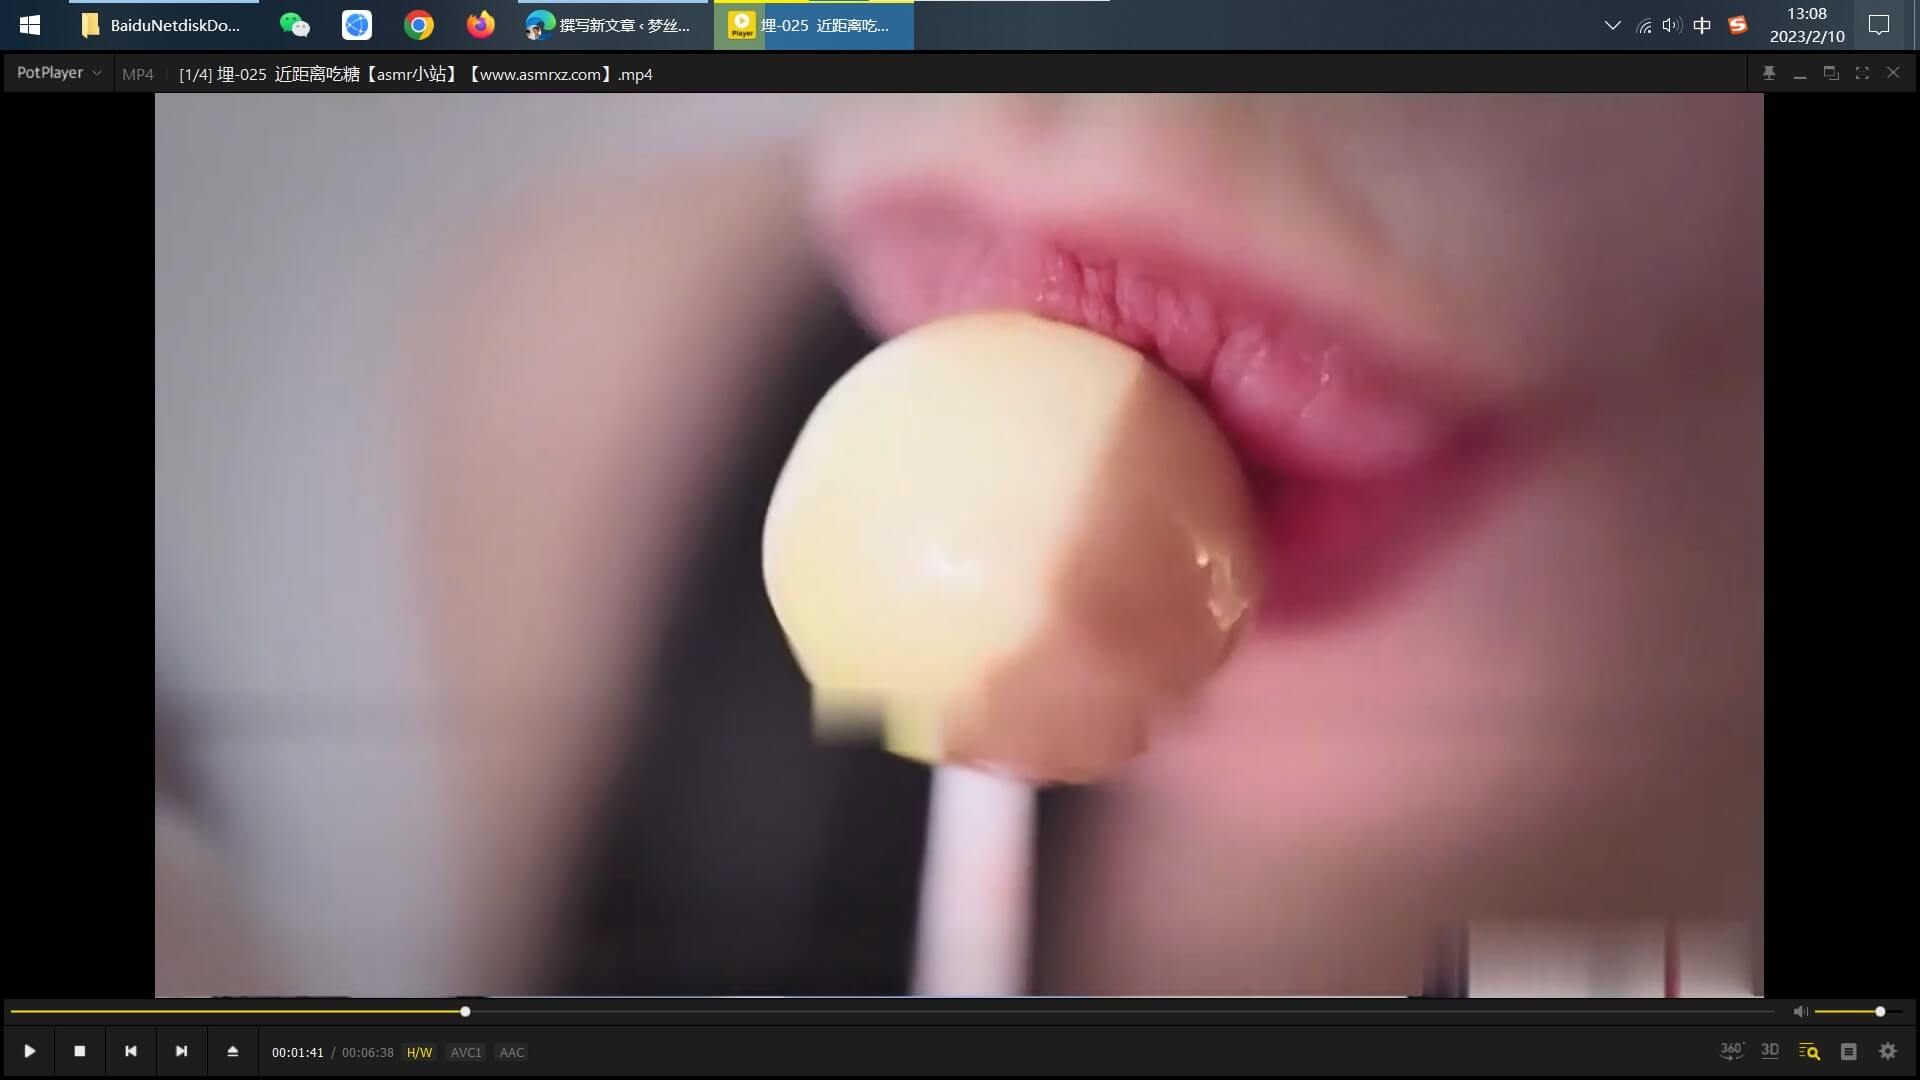1920x1080 pixels.
Task: Open the Chrome taskbar icon
Action: [419, 25]
